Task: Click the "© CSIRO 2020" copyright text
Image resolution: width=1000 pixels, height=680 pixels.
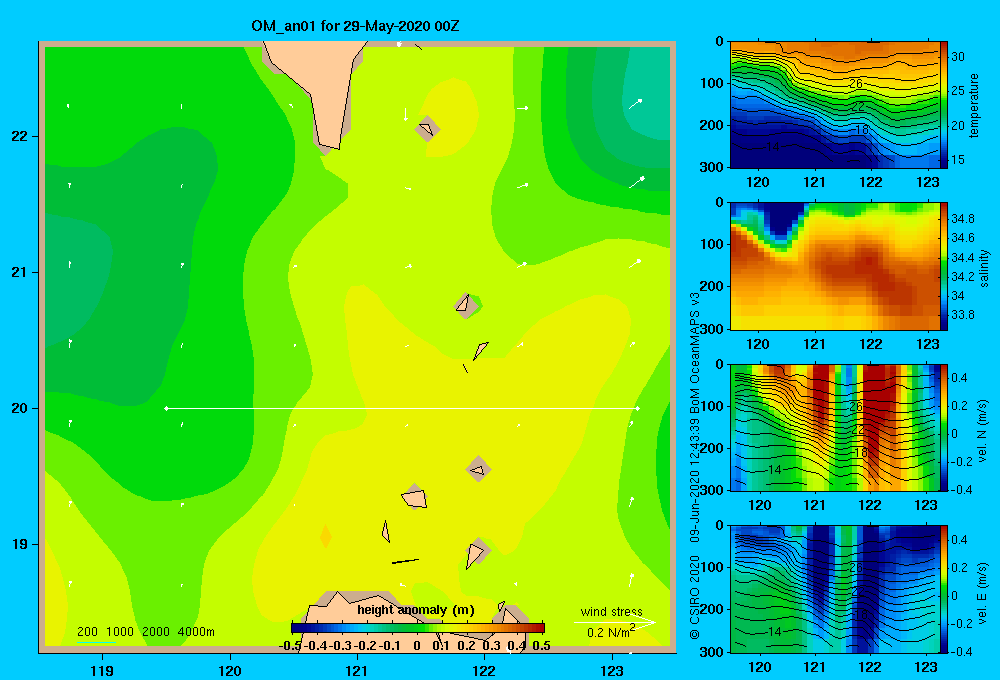Action: (x=695, y=597)
